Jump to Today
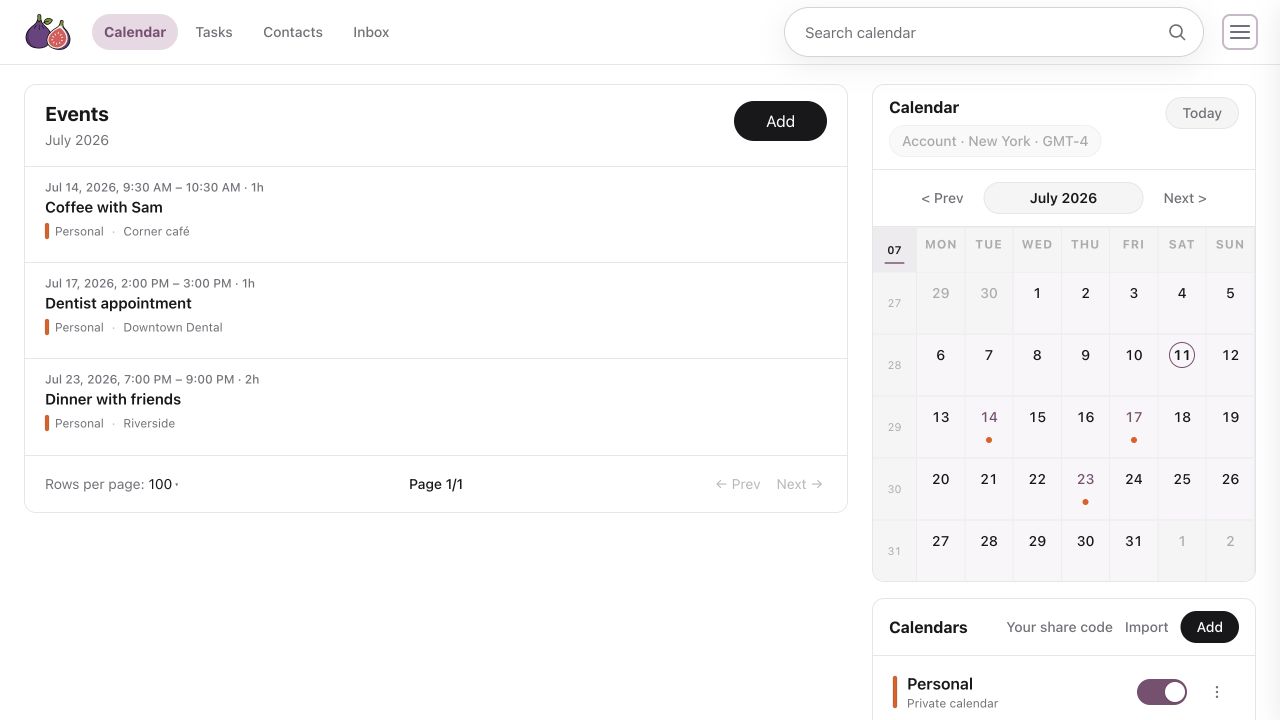This screenshot has width=1280, height=720. 1202,113
